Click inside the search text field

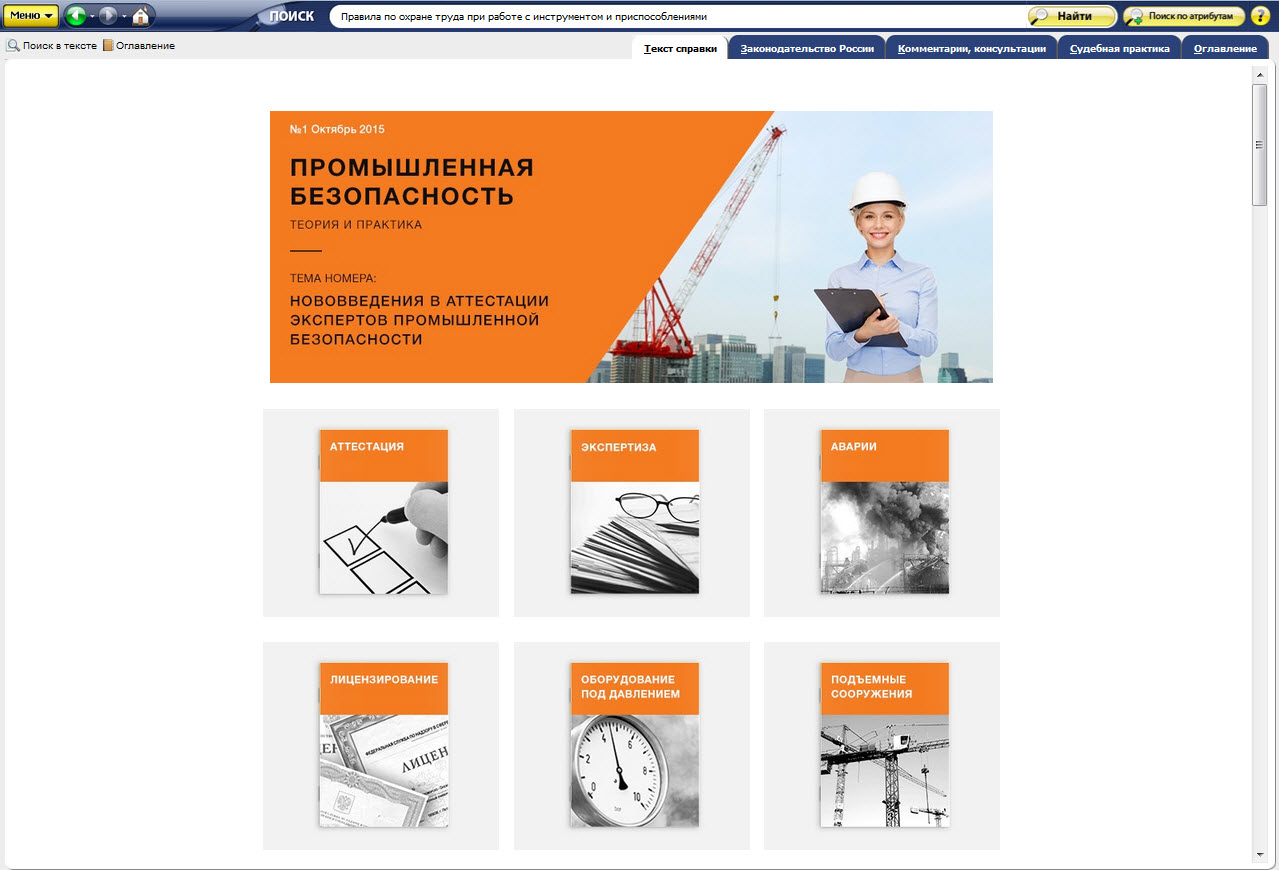[670, 17]
